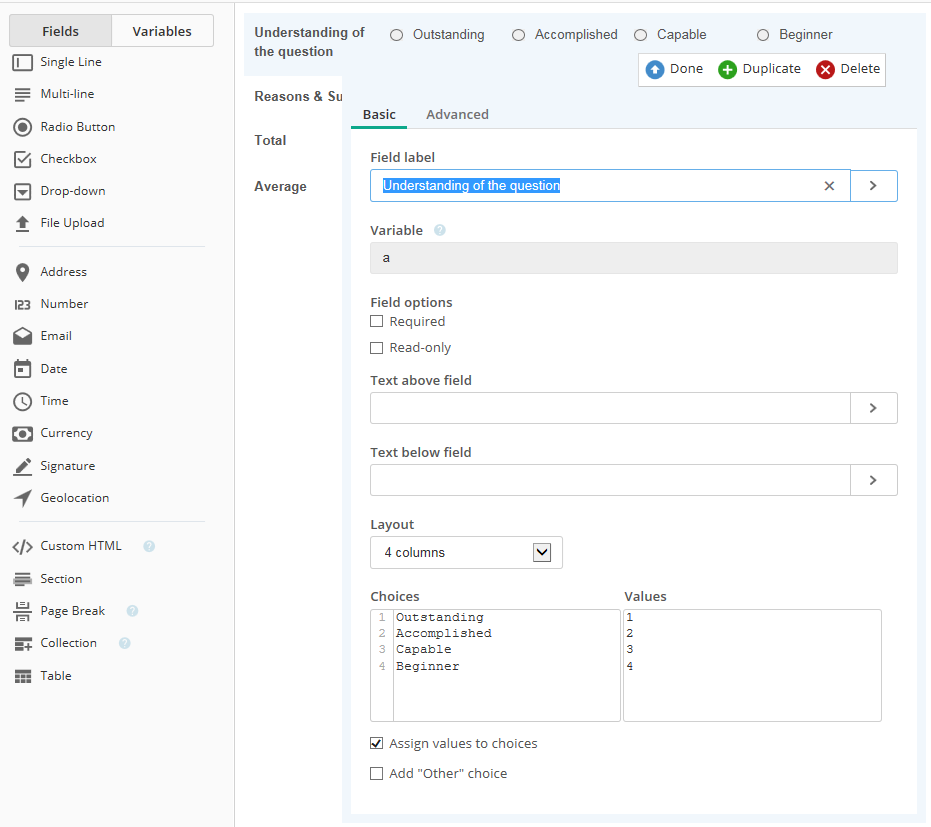Add a Collection element icon
This screenshot has height=827, width=931.
click(x=23, y=644)
